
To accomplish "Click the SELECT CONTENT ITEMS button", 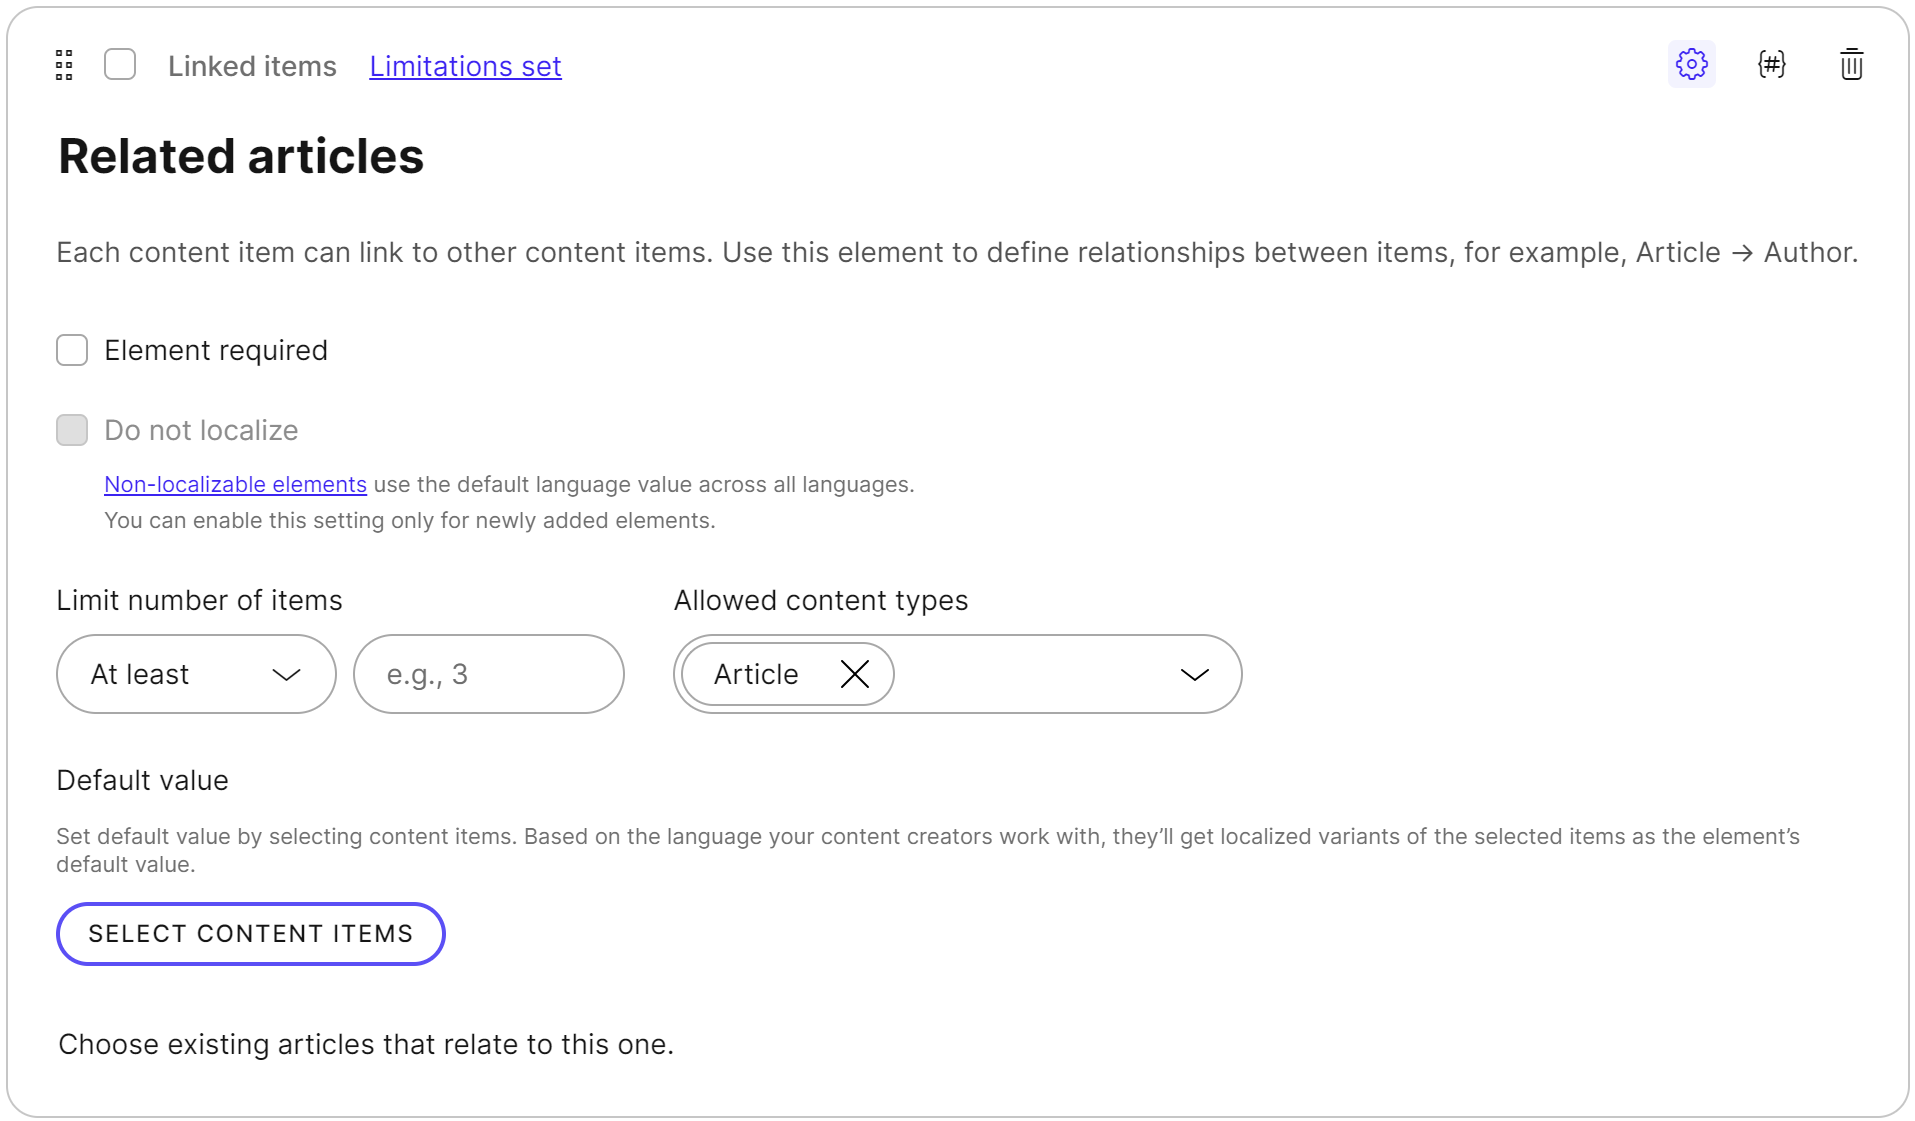I will tap(250, 933).
